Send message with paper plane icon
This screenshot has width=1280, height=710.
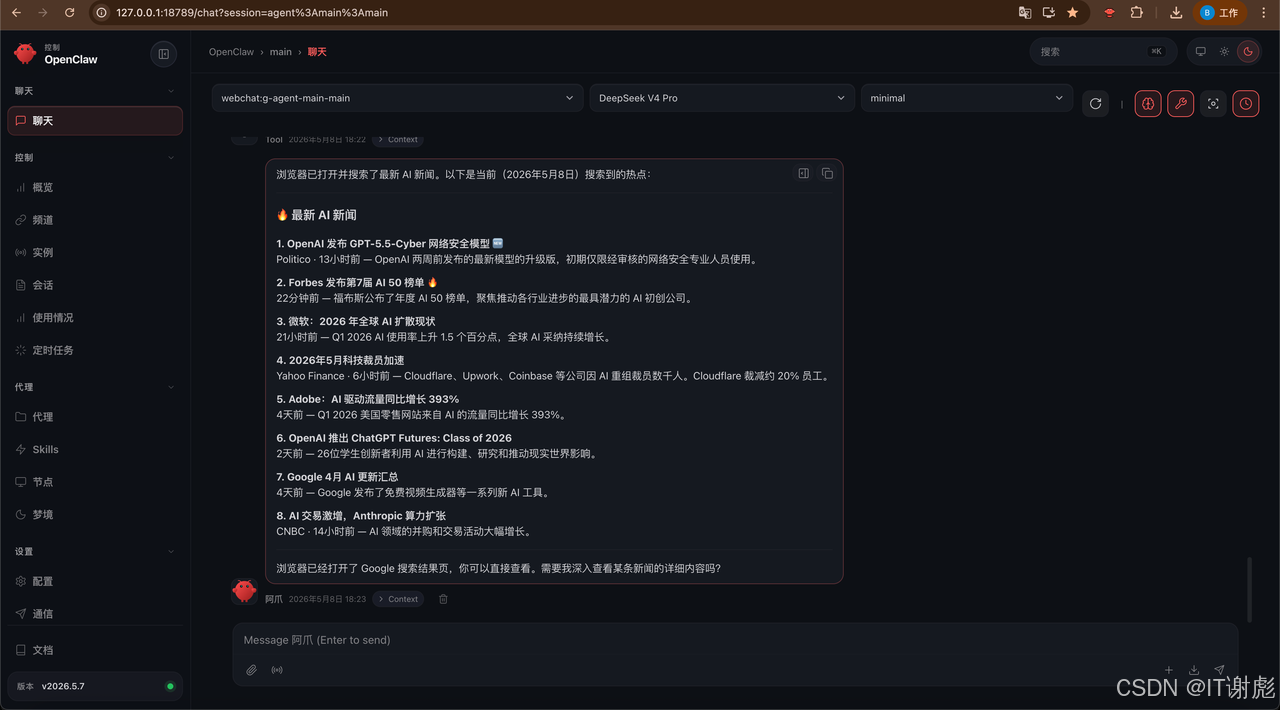1219,670
